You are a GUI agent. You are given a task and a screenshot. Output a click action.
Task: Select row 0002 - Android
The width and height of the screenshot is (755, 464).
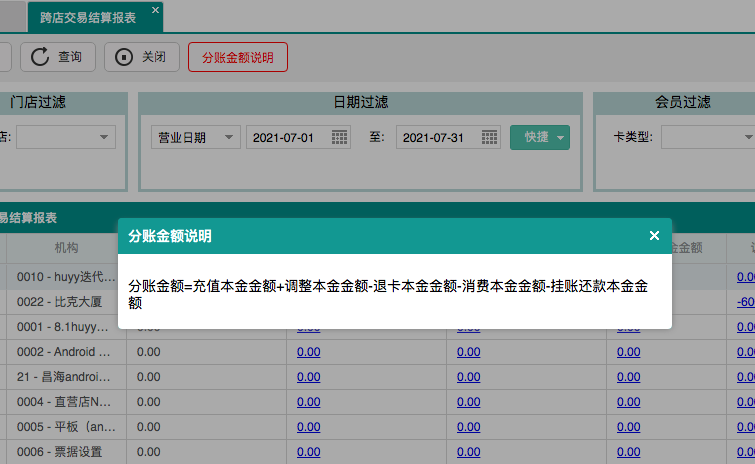(x=64, y=352)
